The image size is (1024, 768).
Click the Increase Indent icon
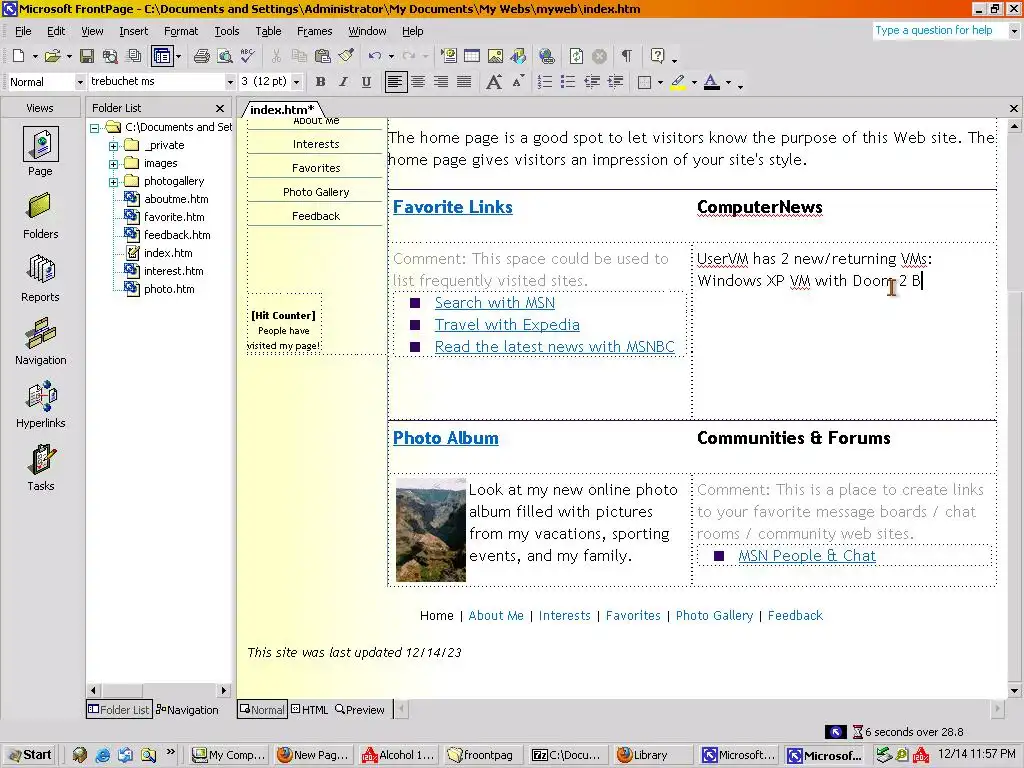point(615,82)
